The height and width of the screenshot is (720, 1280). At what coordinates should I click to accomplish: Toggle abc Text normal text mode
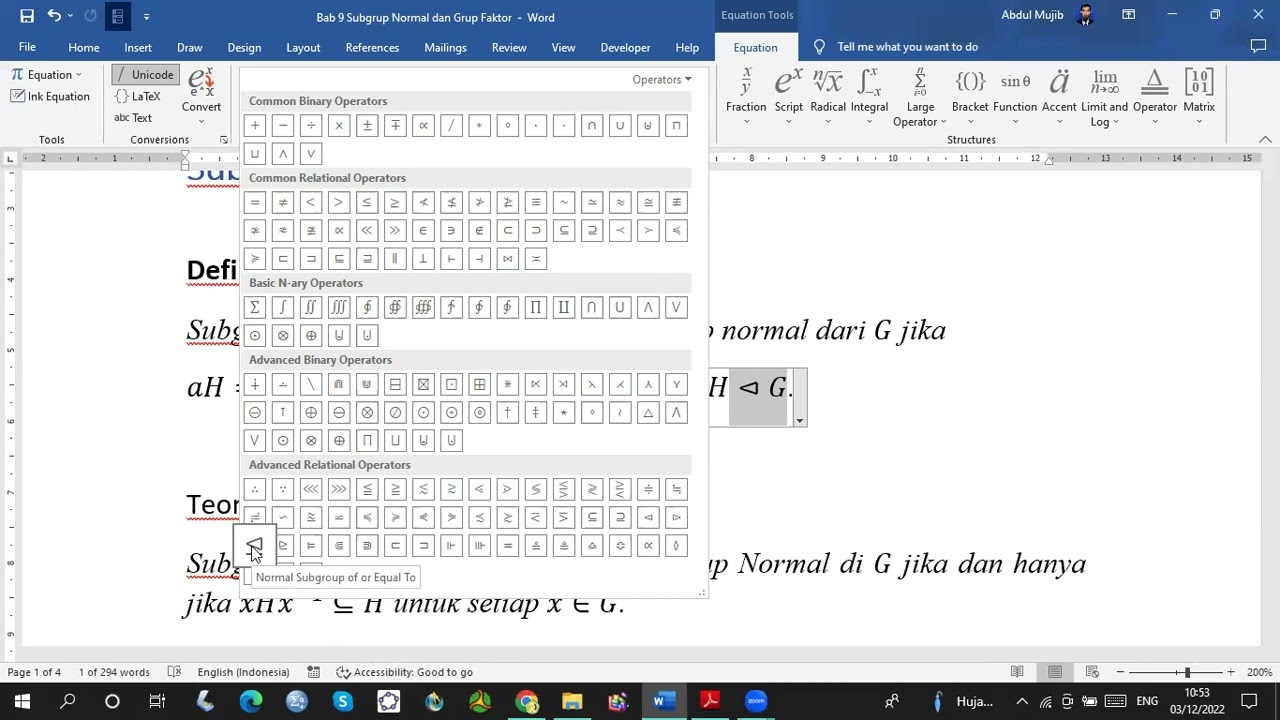133,118
